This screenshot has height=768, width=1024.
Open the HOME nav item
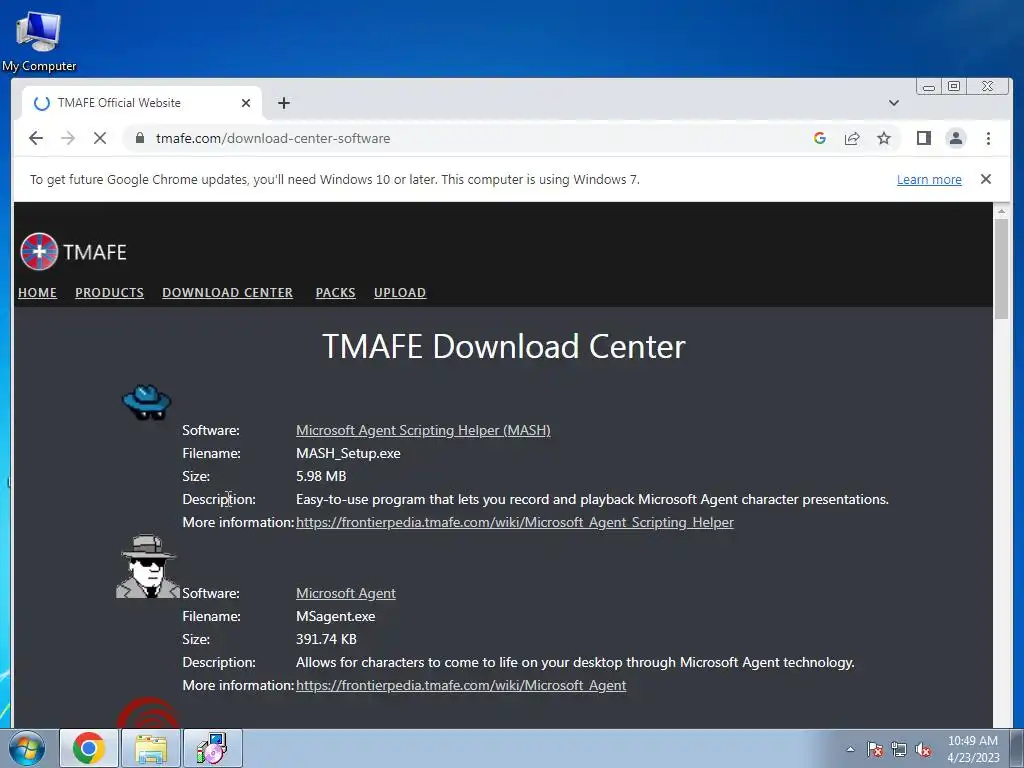(37, 293)
